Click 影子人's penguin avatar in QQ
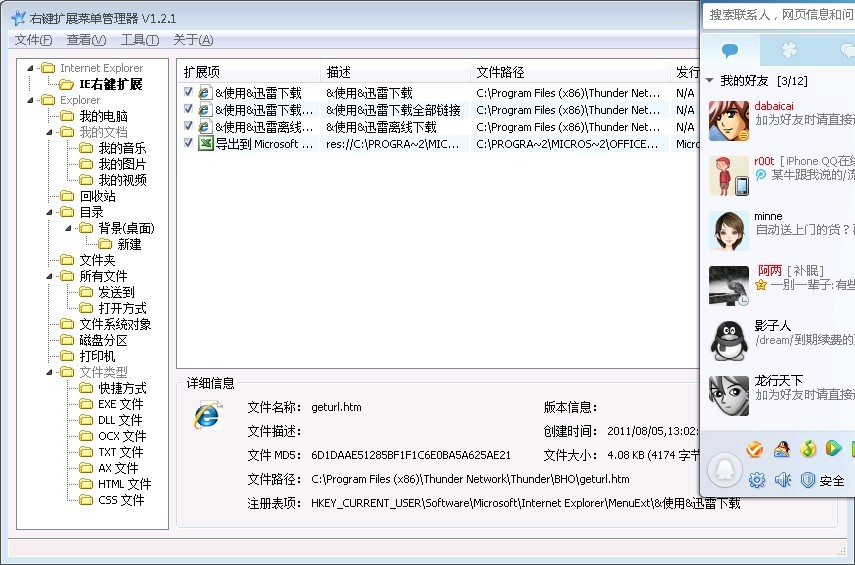 [729, 341]
